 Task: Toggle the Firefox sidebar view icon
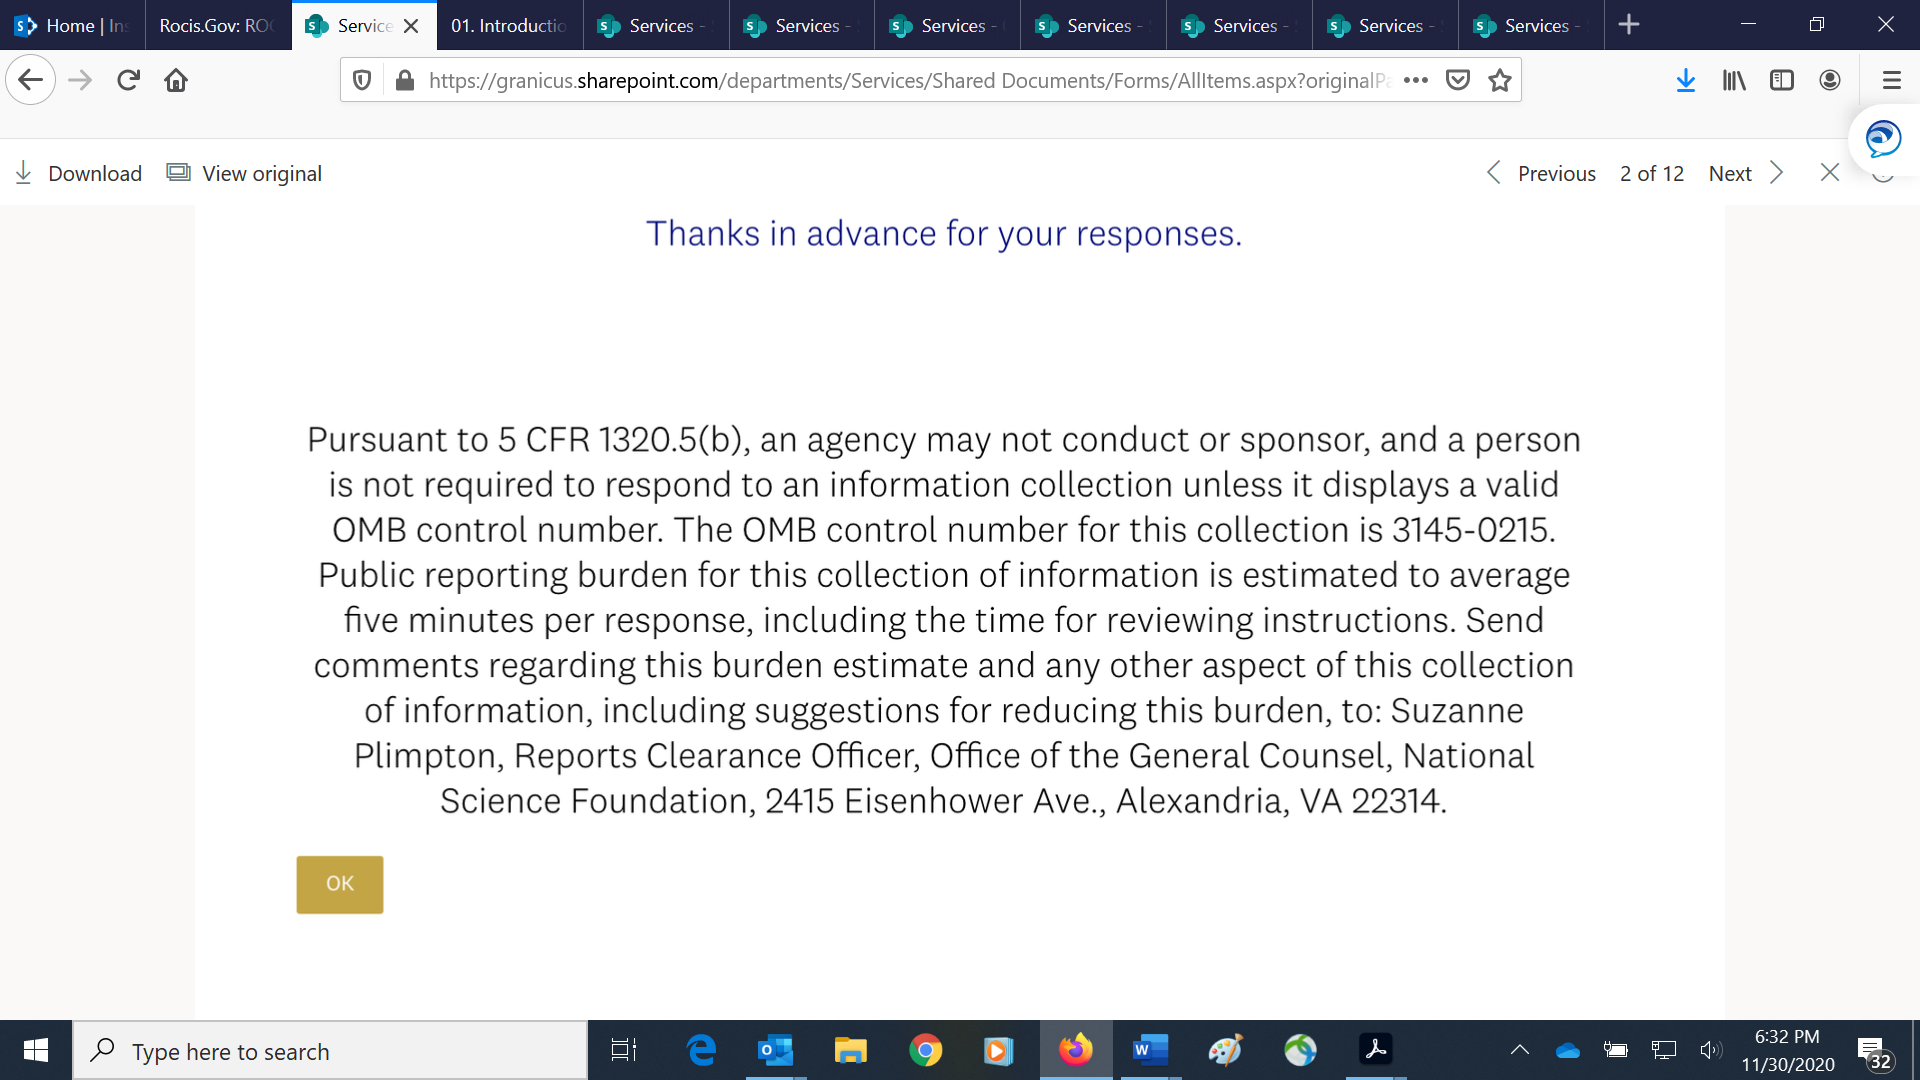click(x=1782, y=80)
